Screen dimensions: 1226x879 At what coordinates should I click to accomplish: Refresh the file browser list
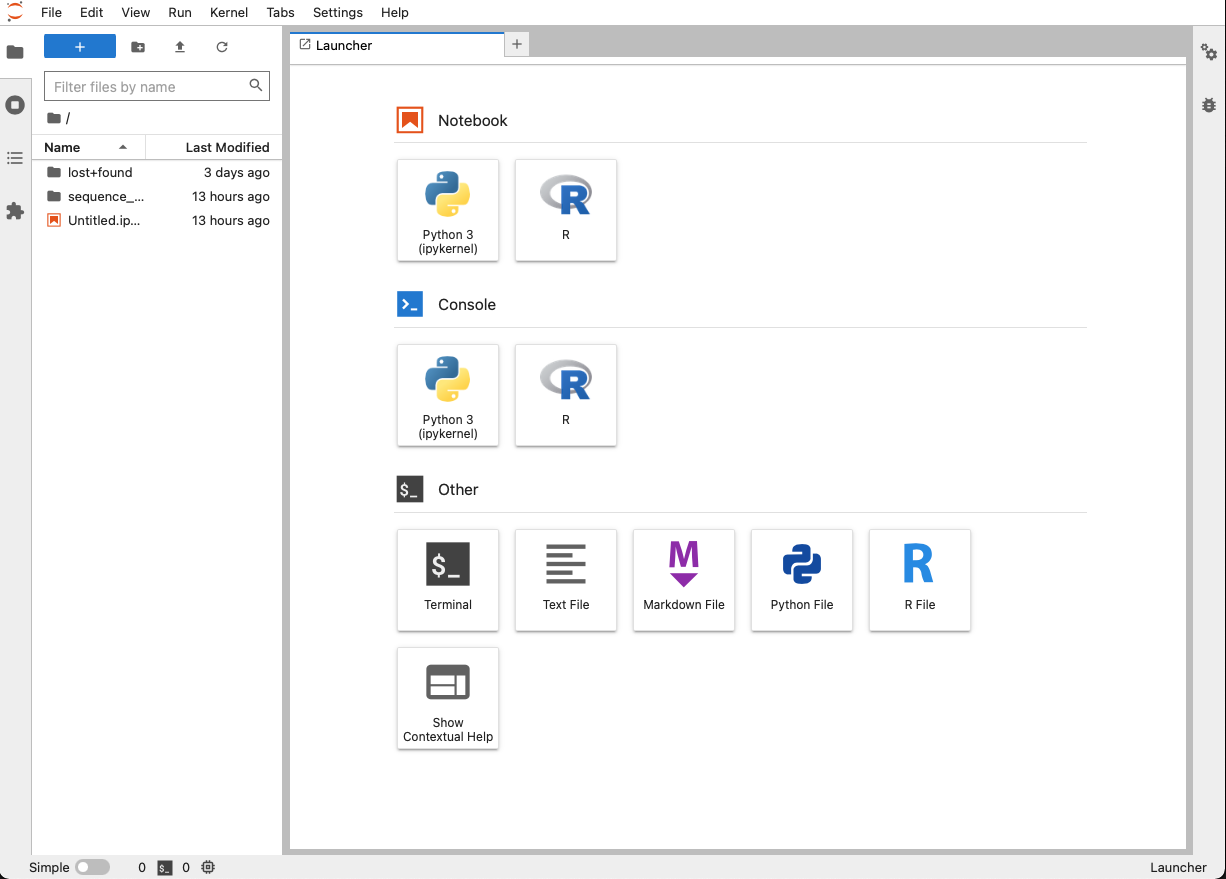(222, 47)
